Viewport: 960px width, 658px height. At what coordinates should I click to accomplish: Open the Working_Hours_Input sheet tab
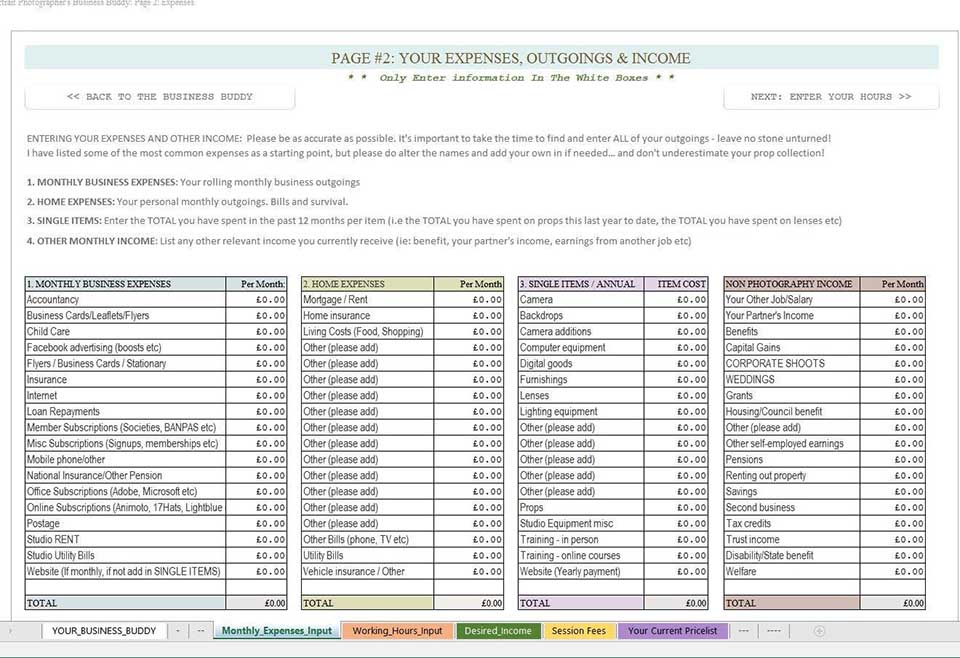(397, 630)
